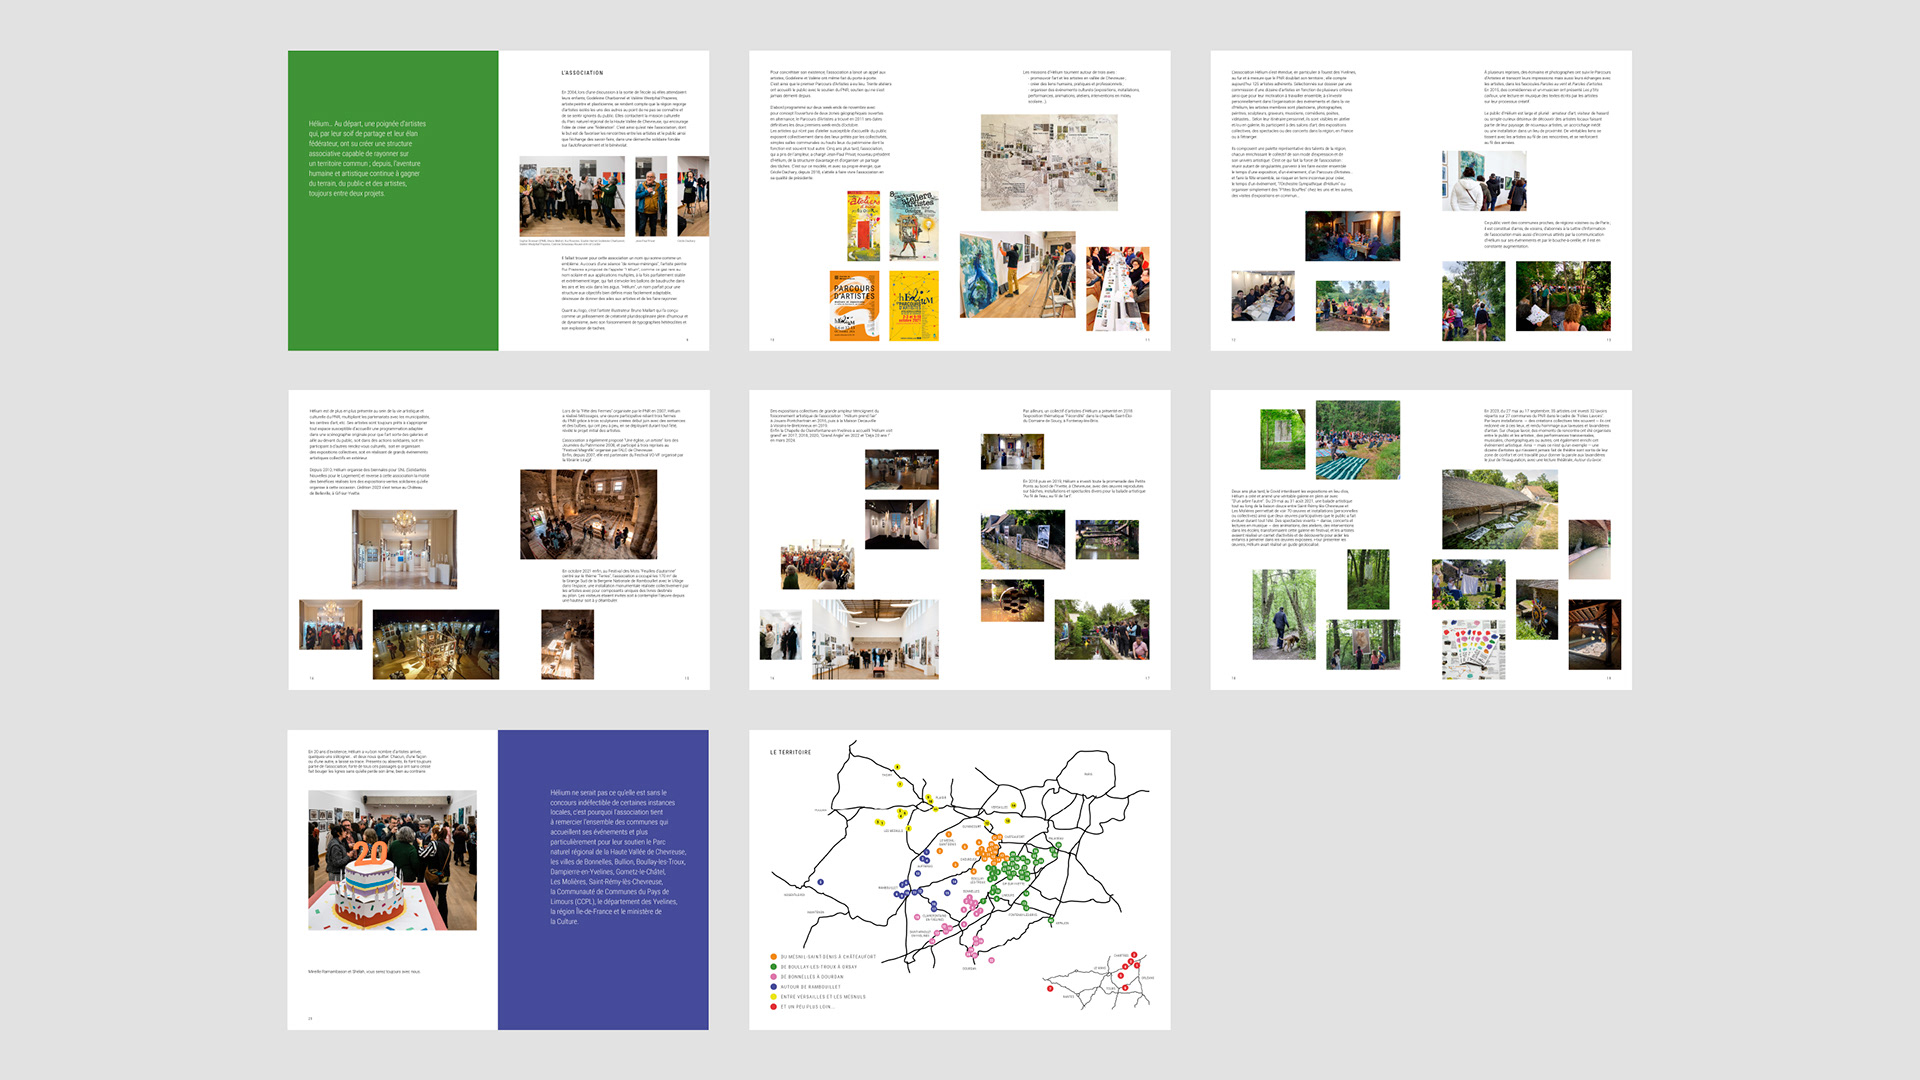Click the blue Autour de Rambouillet legend dot

(x=773, y=987)
